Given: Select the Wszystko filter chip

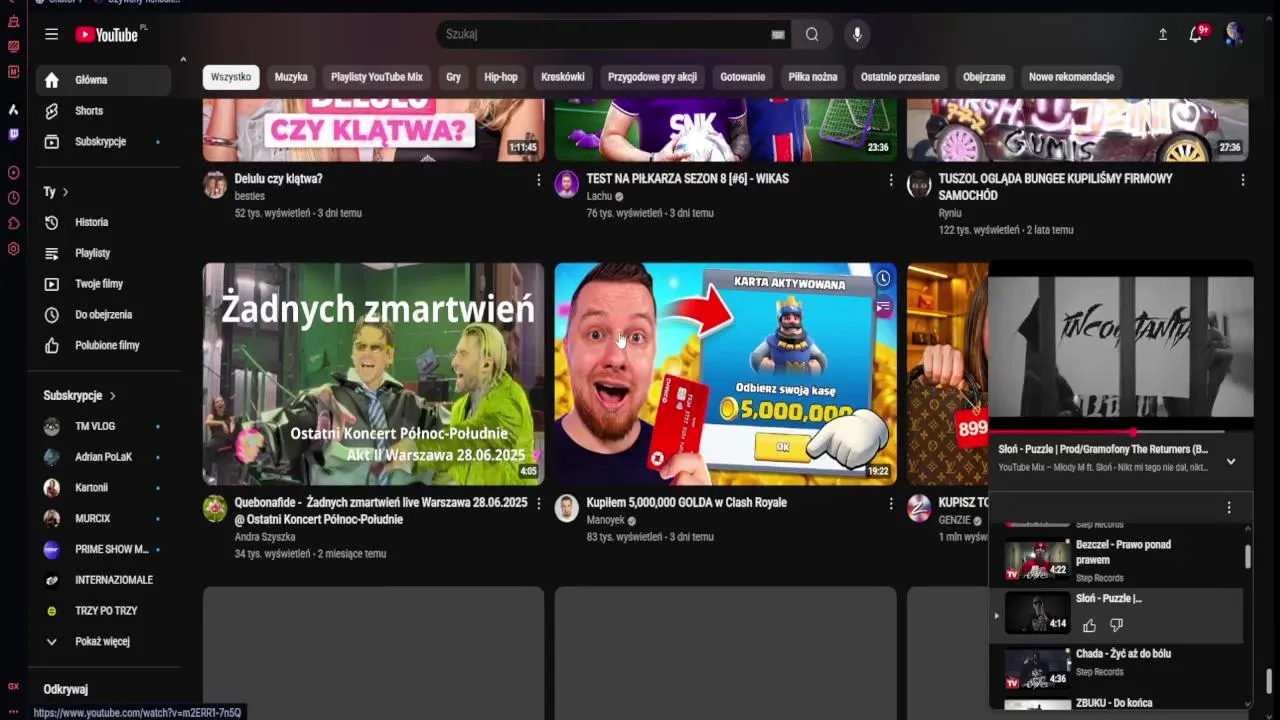Looking at the screenshot, I should (x=231, y=77).
